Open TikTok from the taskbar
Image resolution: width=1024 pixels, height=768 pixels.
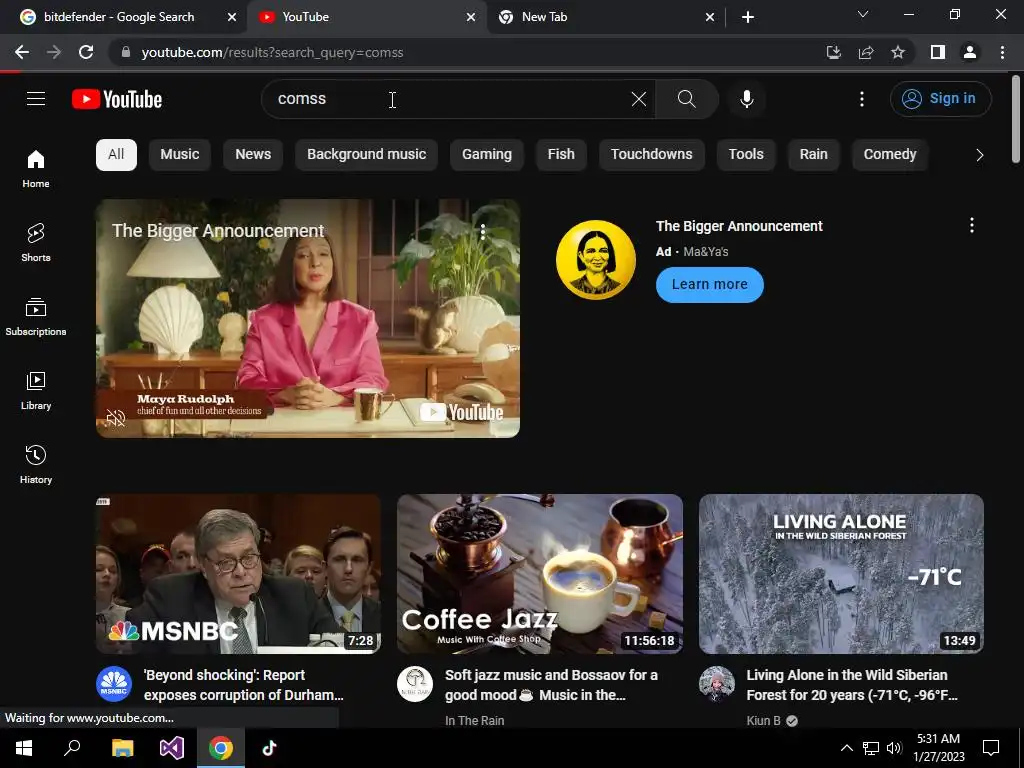[269, 748]
